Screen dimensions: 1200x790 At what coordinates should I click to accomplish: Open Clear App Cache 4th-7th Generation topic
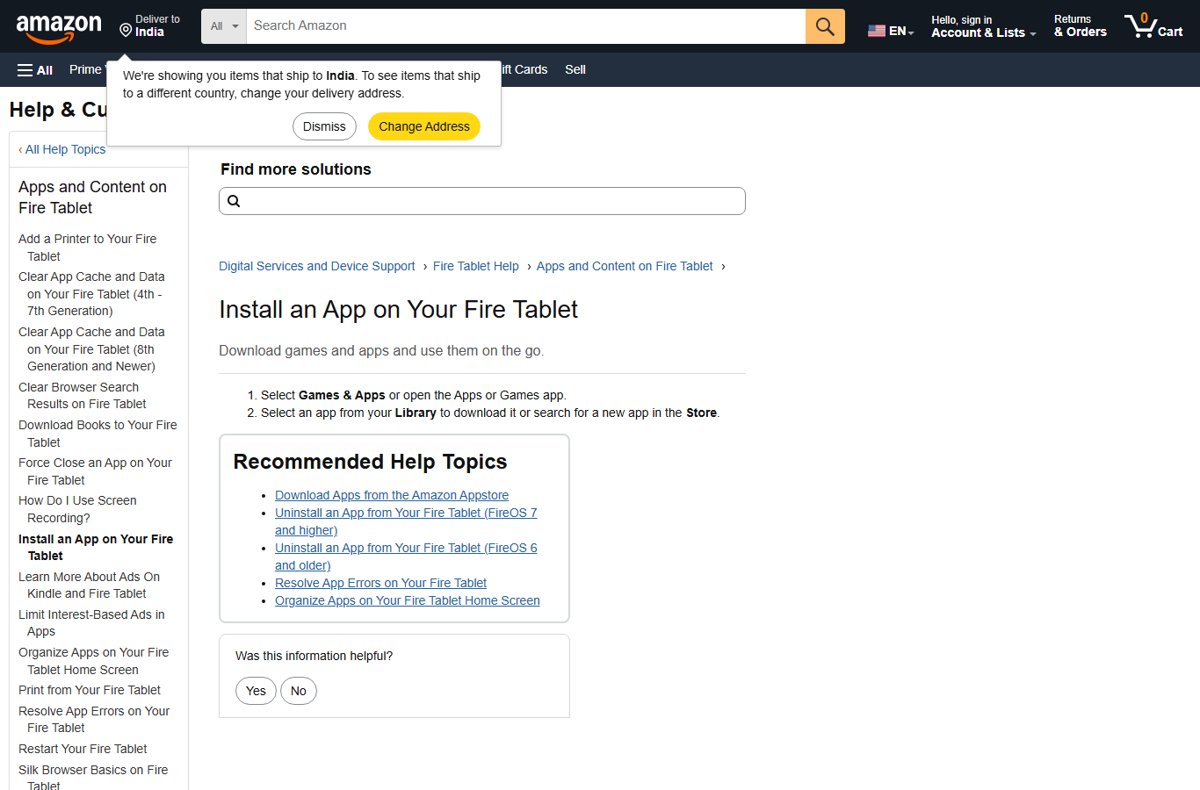[x=92, y=294]
